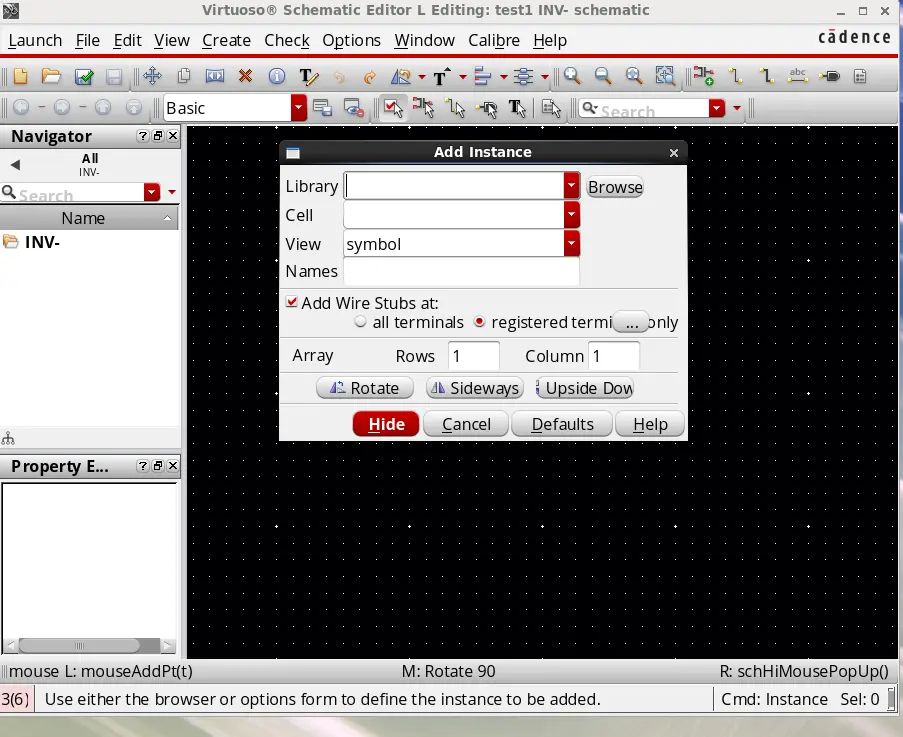Open the Edit menu
Screen dimensions: 903x737
127,40
